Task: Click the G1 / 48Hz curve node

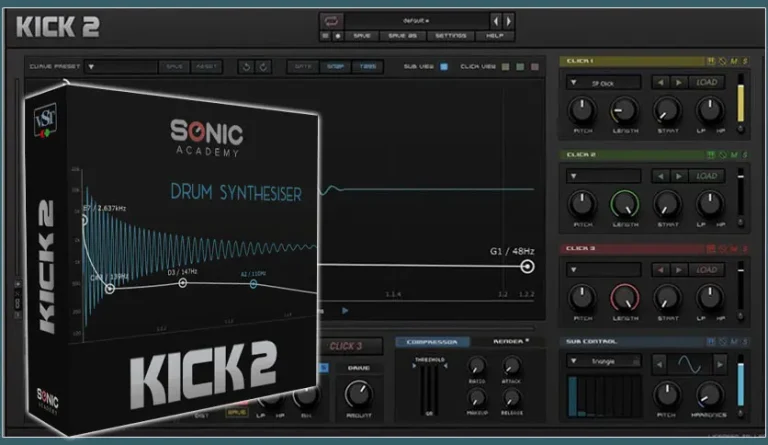Action: 527,266
